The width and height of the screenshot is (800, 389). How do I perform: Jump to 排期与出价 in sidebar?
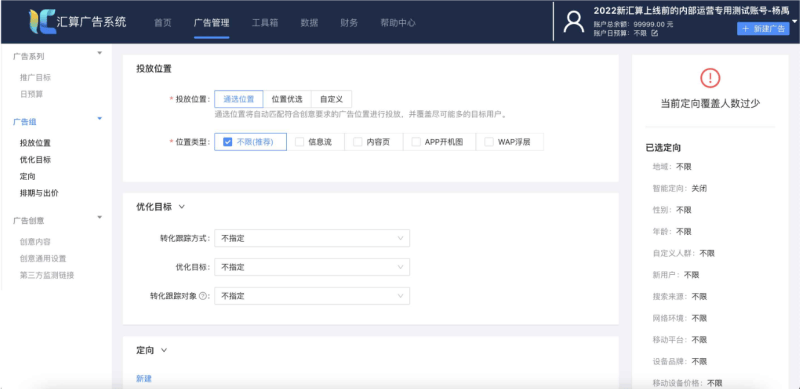pos(39,193)
